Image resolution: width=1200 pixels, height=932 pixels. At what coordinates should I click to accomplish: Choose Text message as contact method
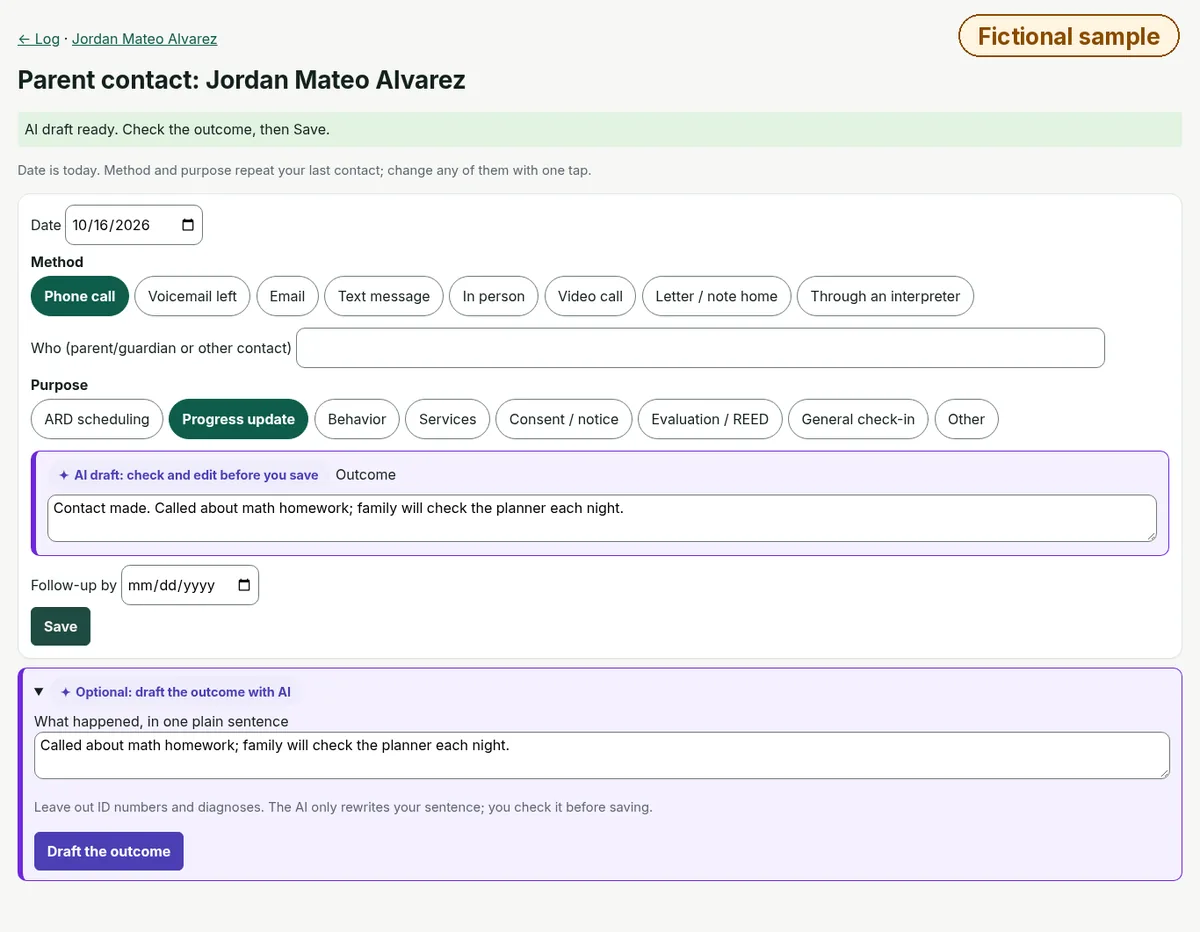[x=384, y=296]
